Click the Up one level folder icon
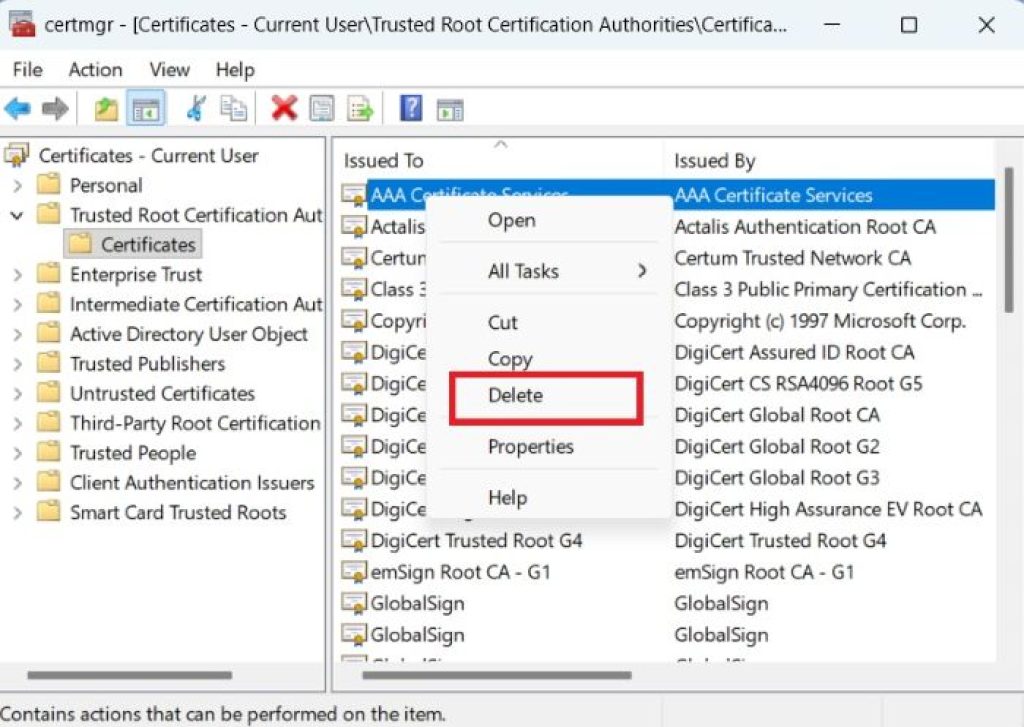This screenshot has height=727, width=1024. [x=106, y=108]
